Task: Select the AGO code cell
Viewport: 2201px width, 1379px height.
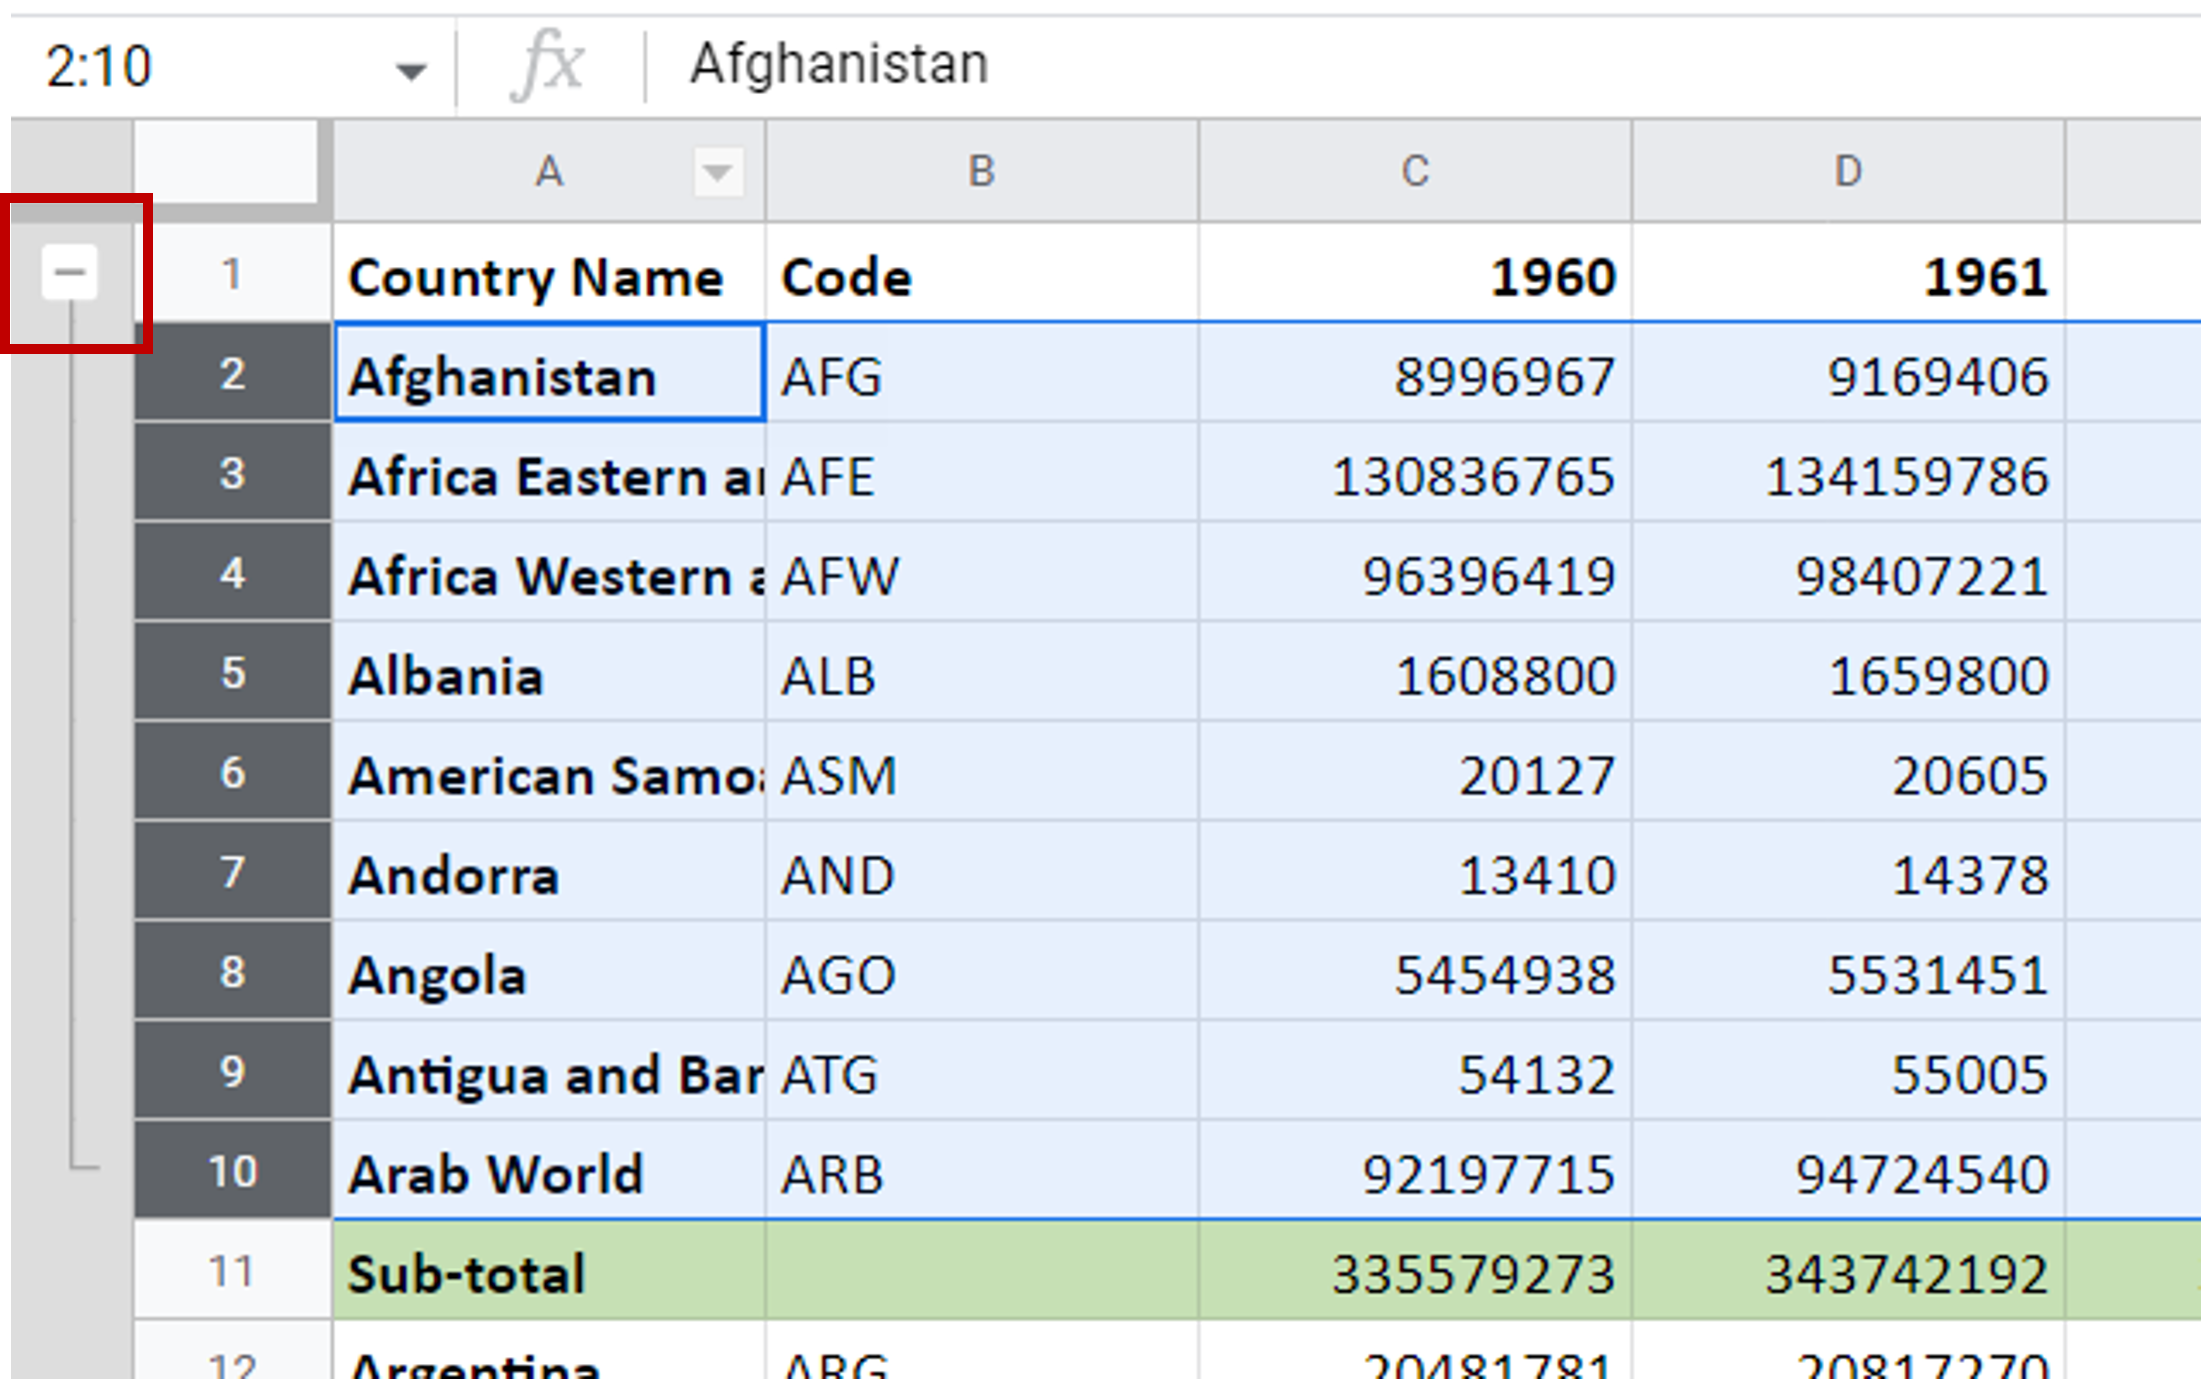Action: pos(982,971)
